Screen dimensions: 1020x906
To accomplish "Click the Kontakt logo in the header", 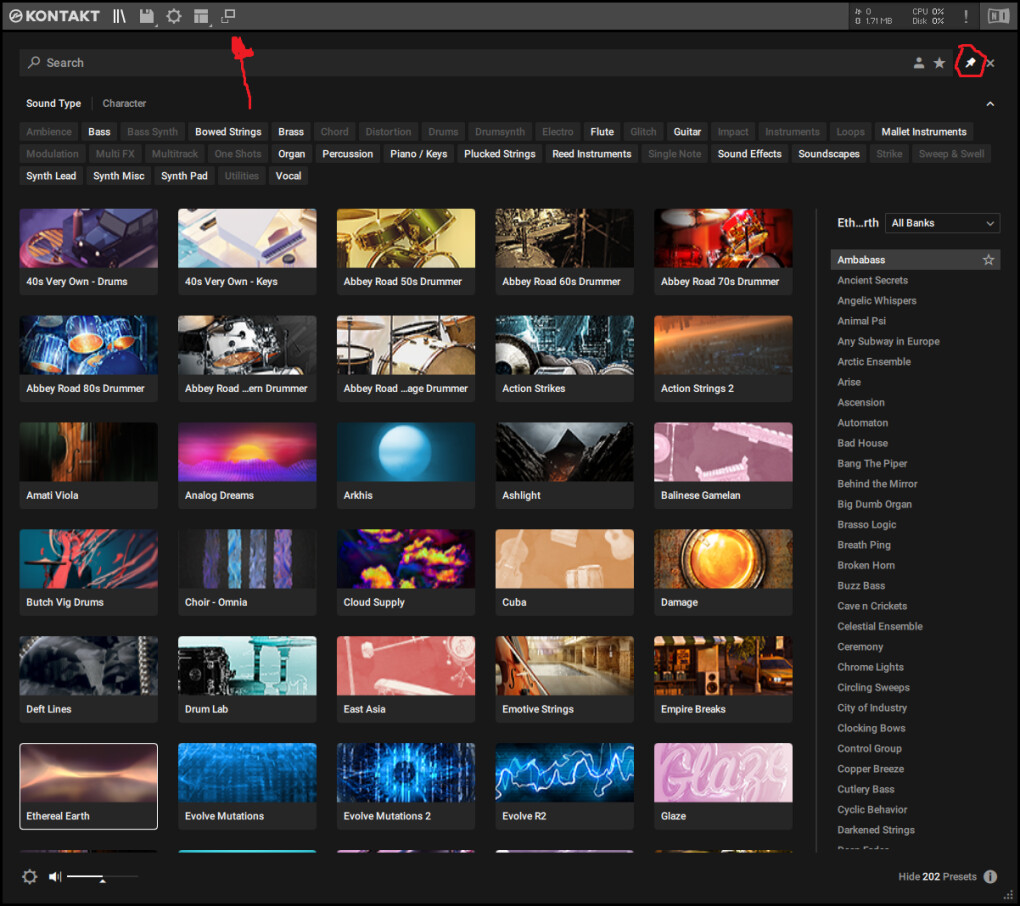I will pos(54,16).
